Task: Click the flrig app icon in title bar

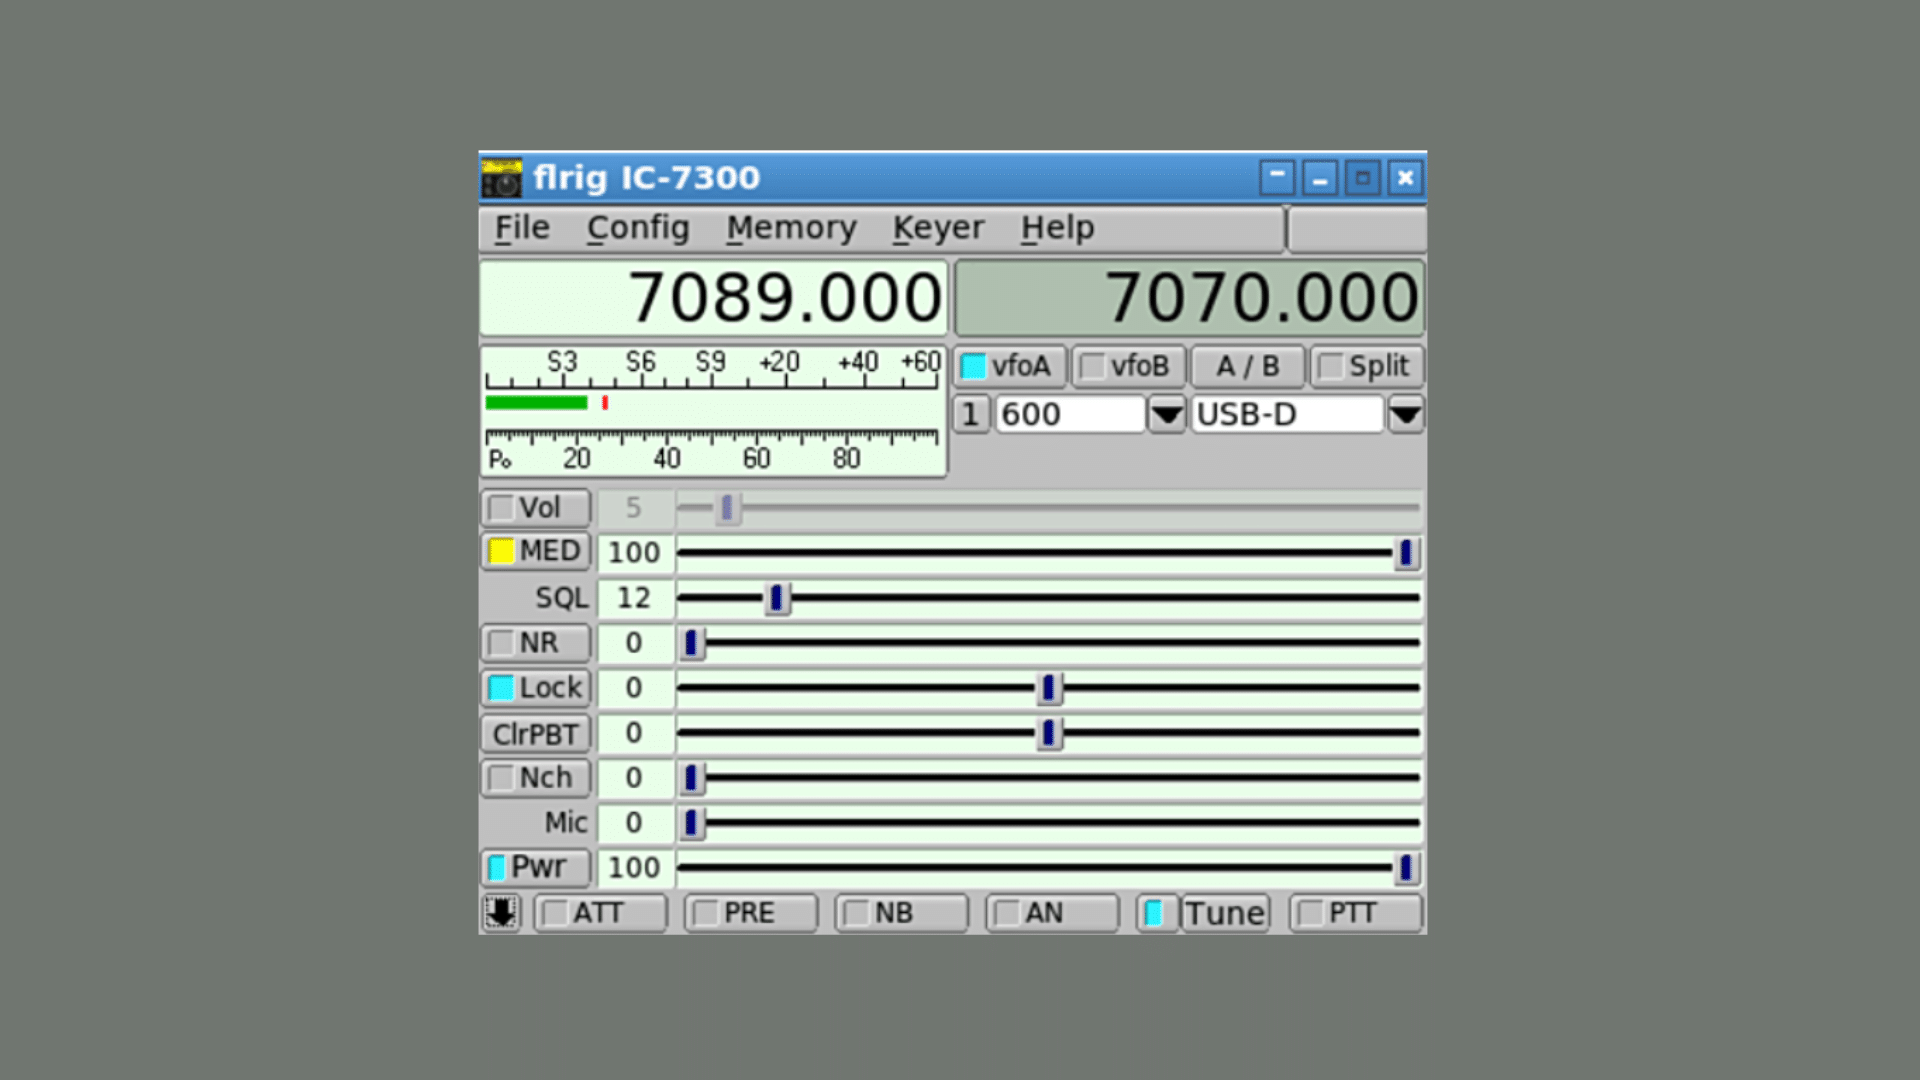Action: tap(501, 178)
